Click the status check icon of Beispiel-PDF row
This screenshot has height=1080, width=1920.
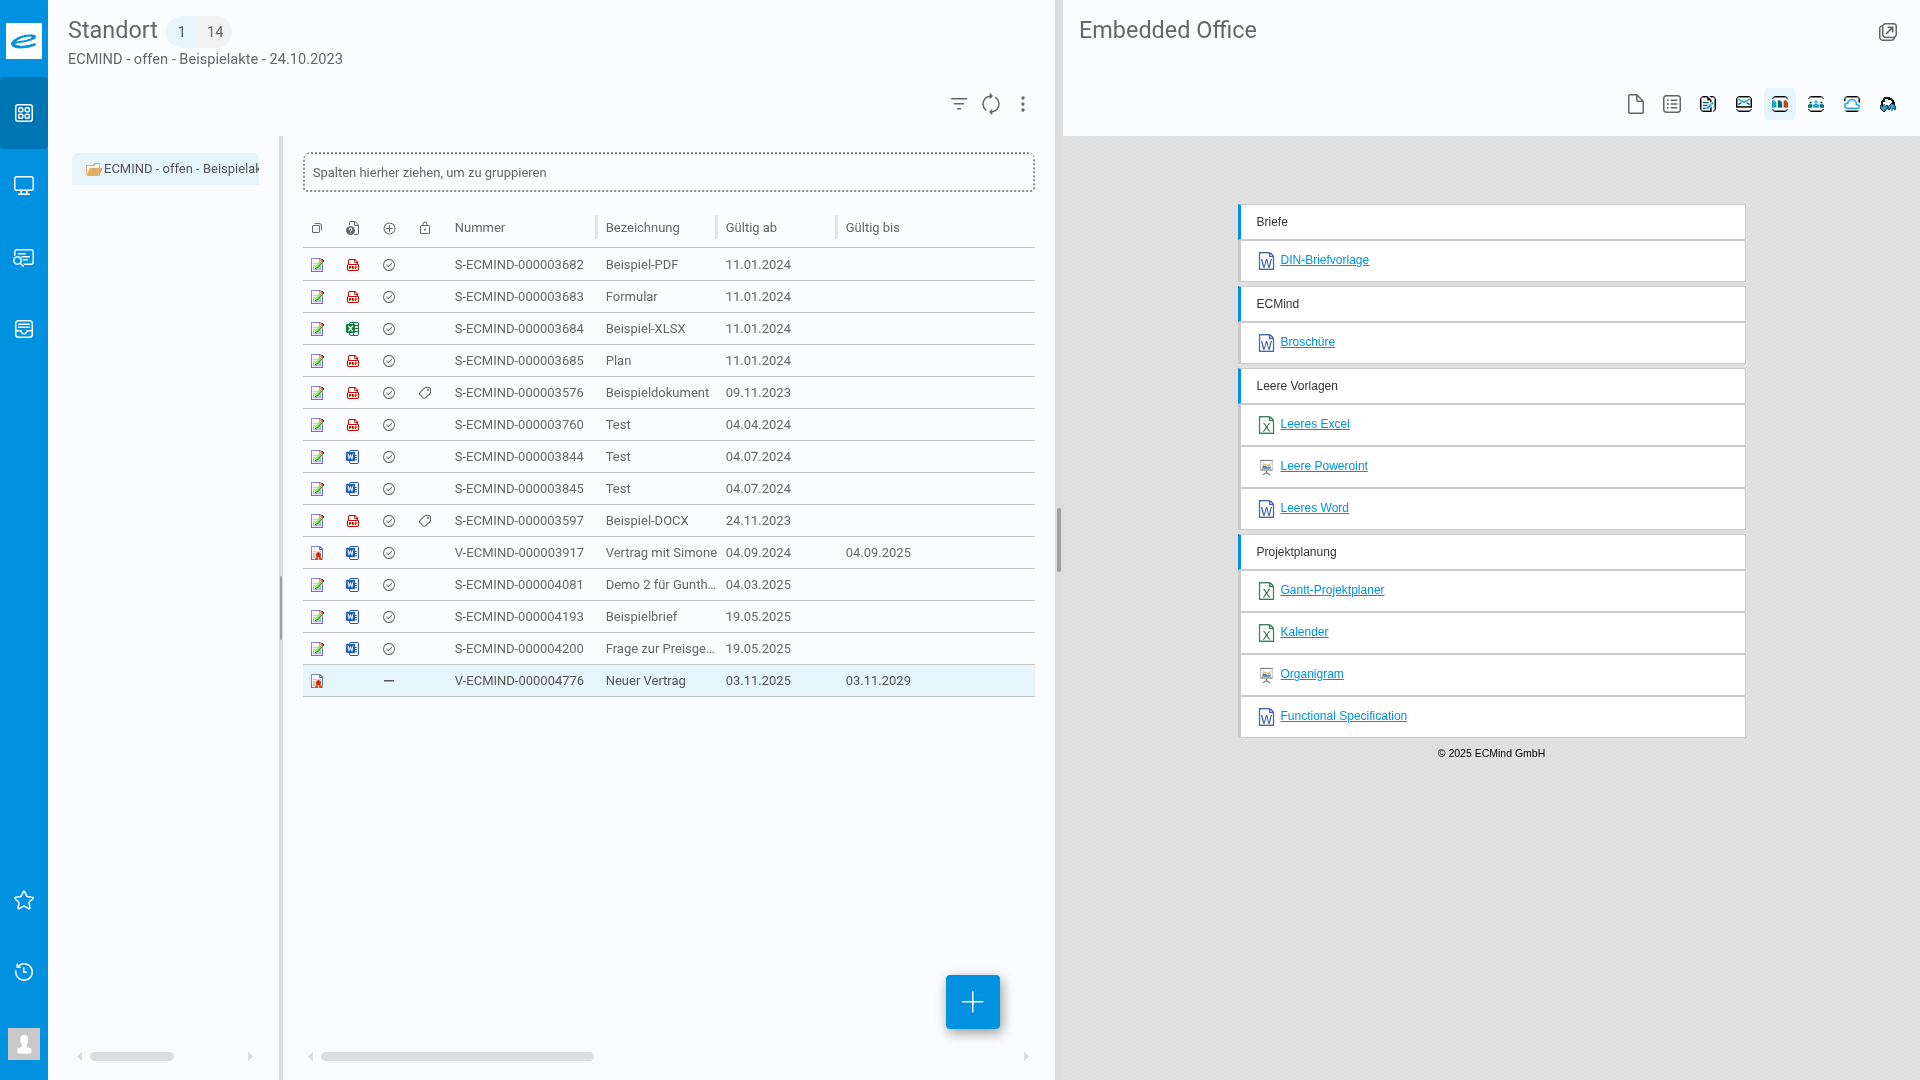coord(389,265)
